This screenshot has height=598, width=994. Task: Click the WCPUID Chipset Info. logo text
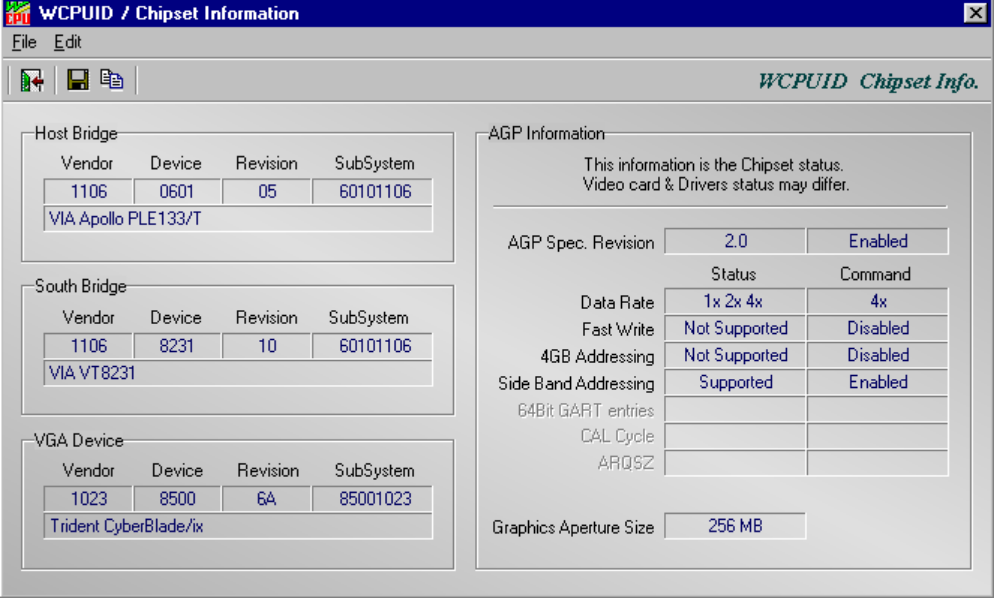pos(868,81)
